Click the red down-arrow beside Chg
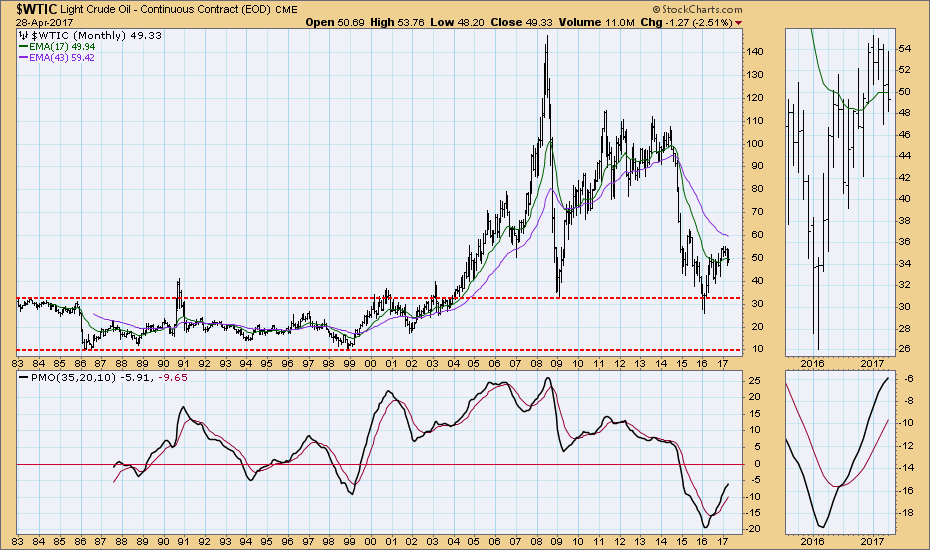Image resolution: width=930 pixels, height=550 pixels. 739,22
